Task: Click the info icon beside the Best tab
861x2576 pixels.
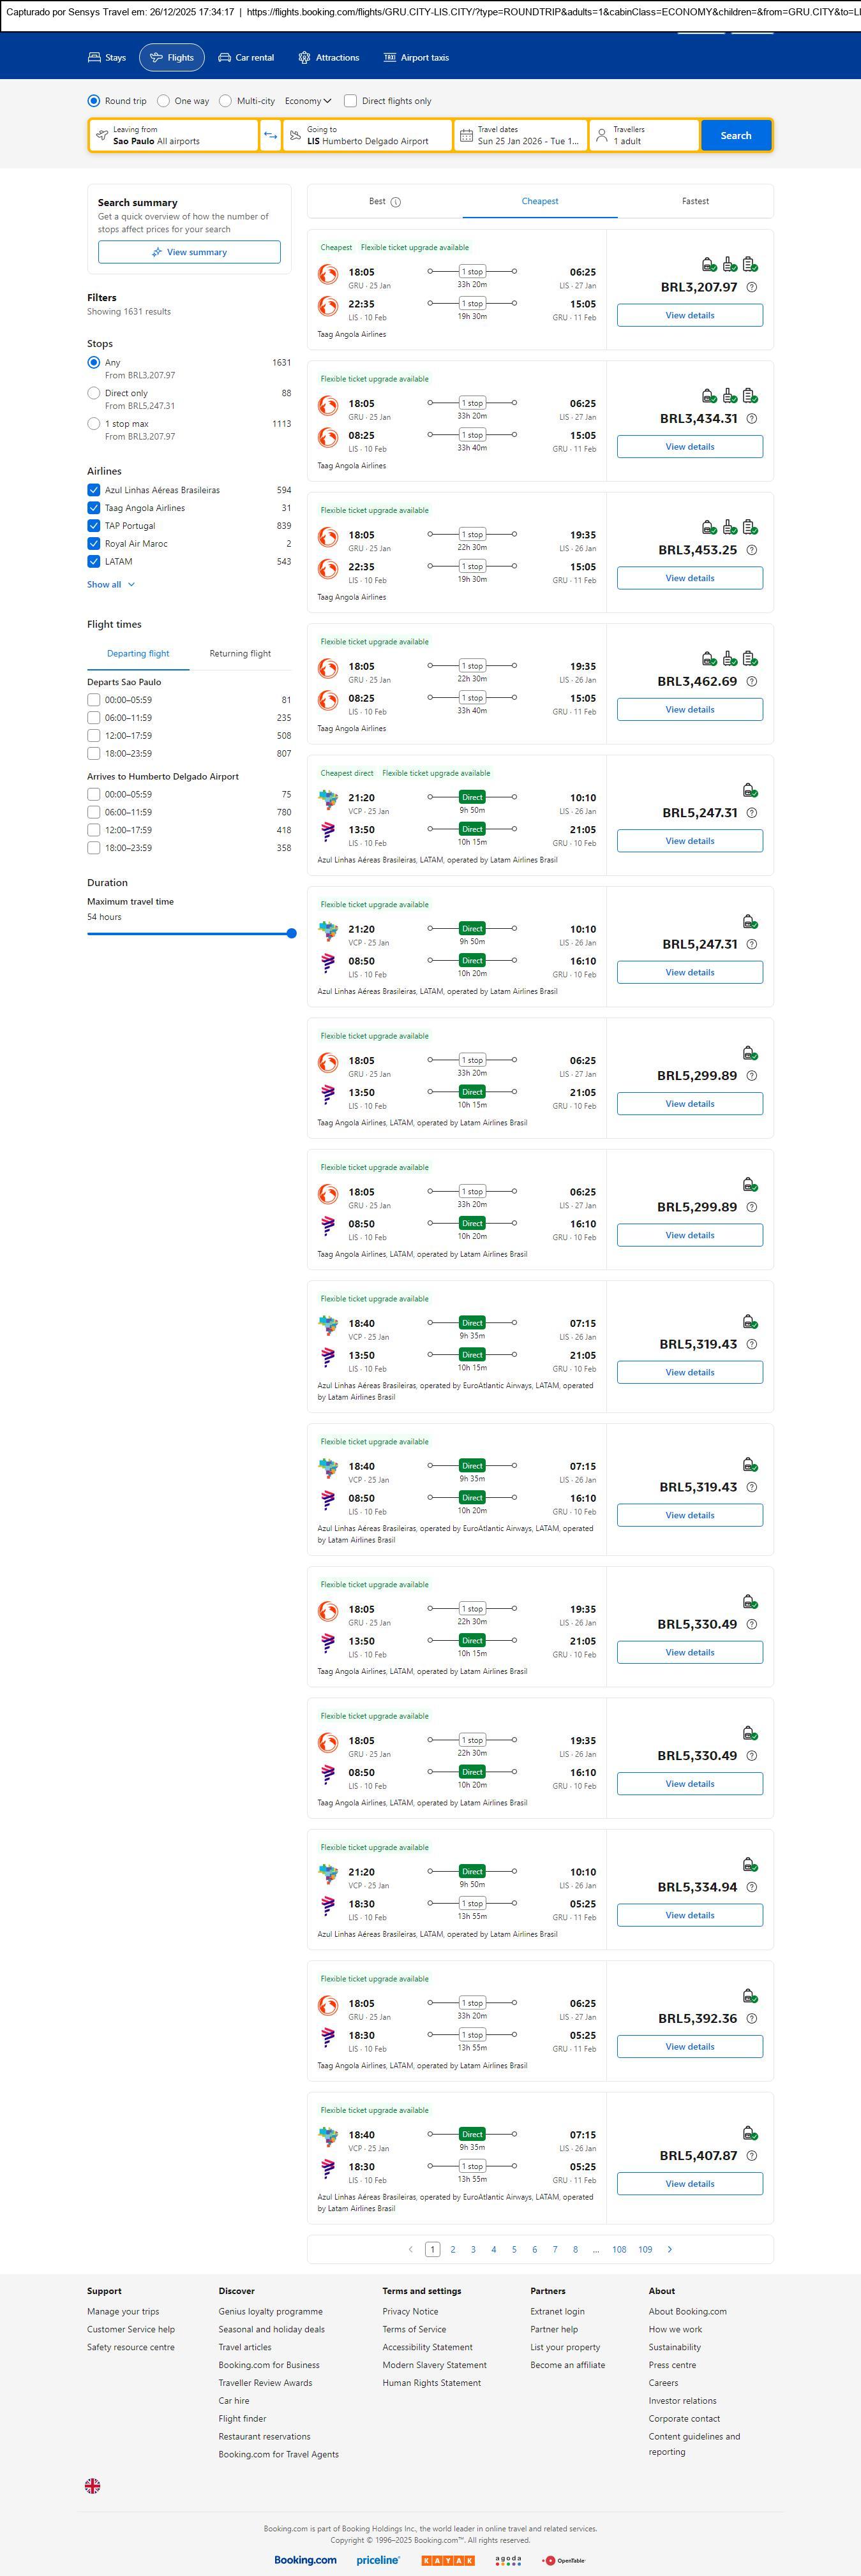Action: [x=396, y=202]
